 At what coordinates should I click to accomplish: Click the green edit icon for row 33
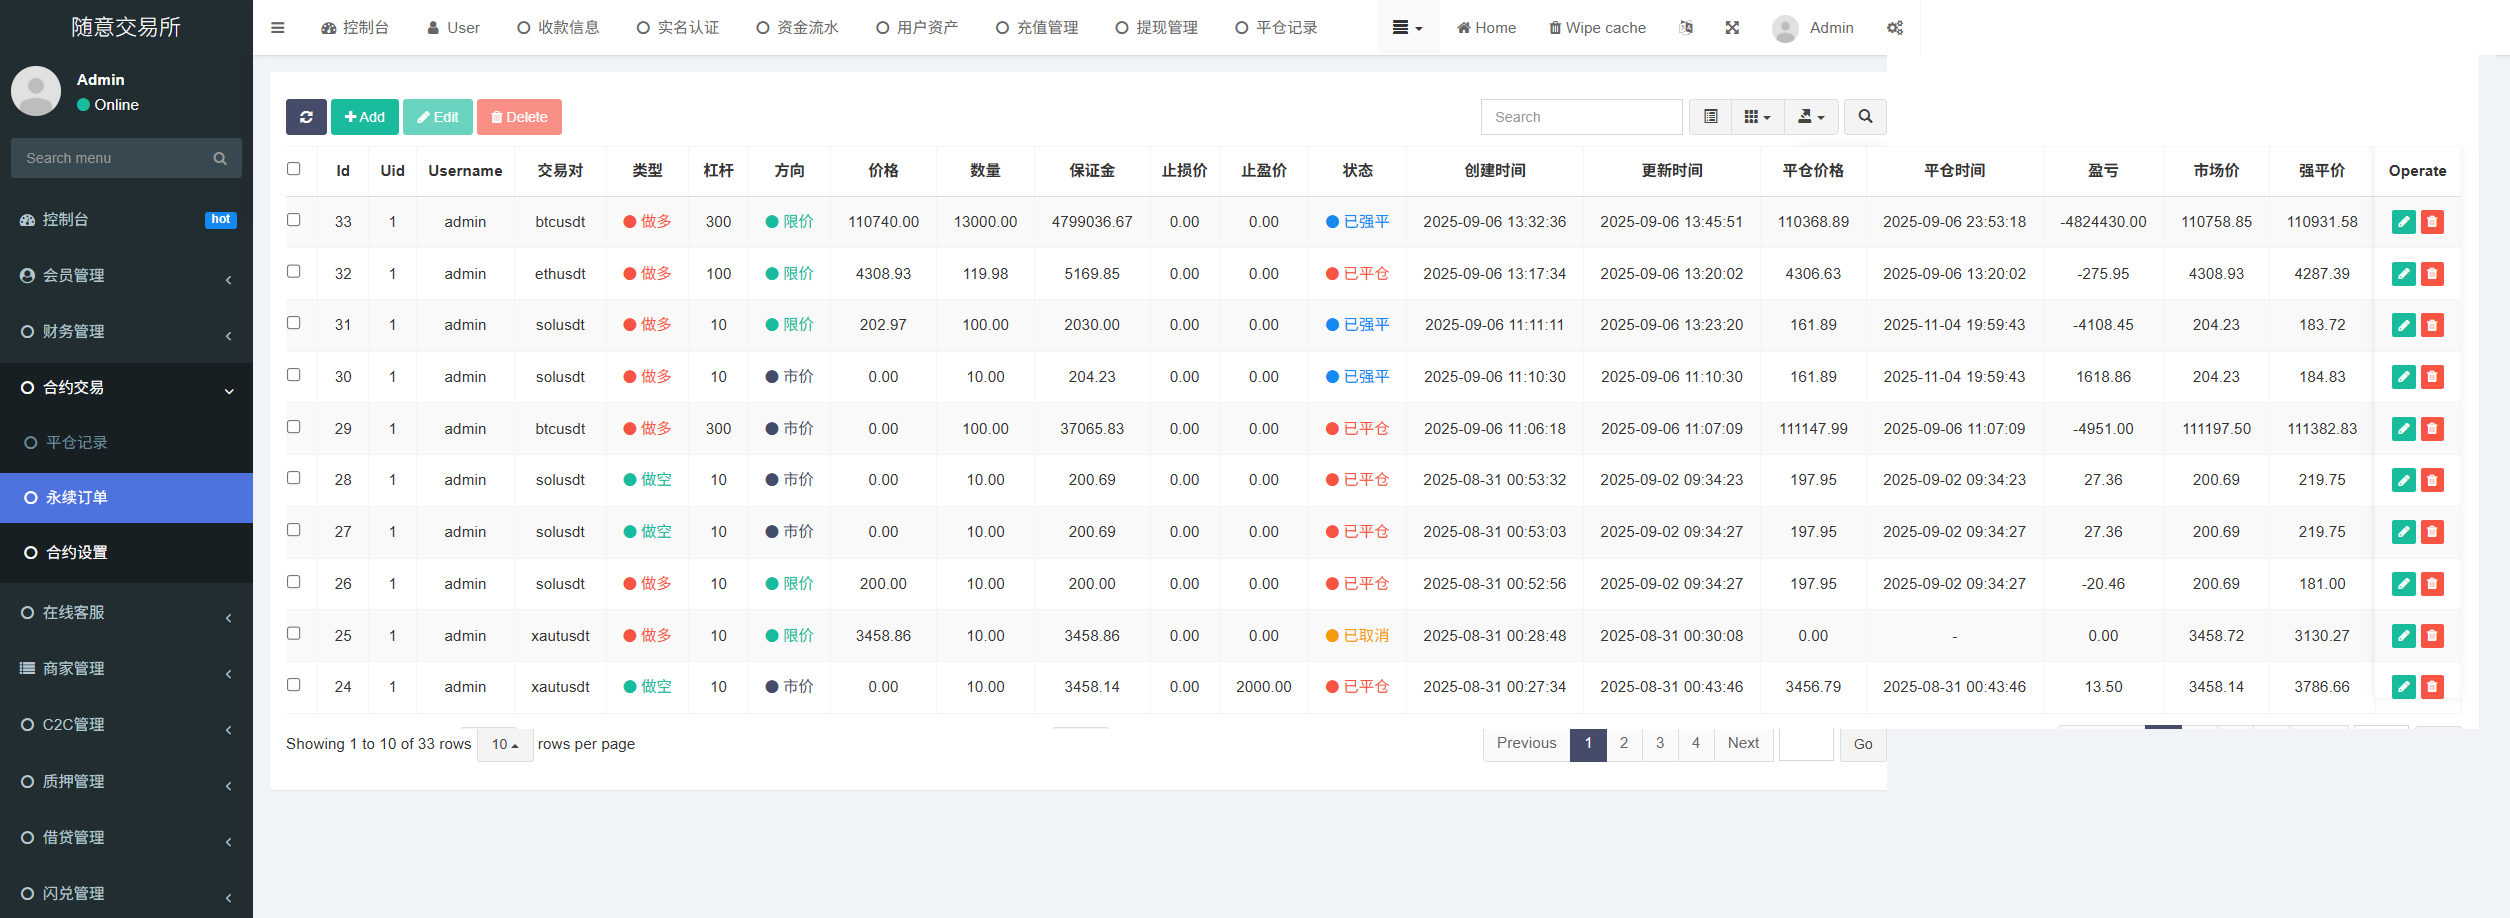coord(2403,222)
